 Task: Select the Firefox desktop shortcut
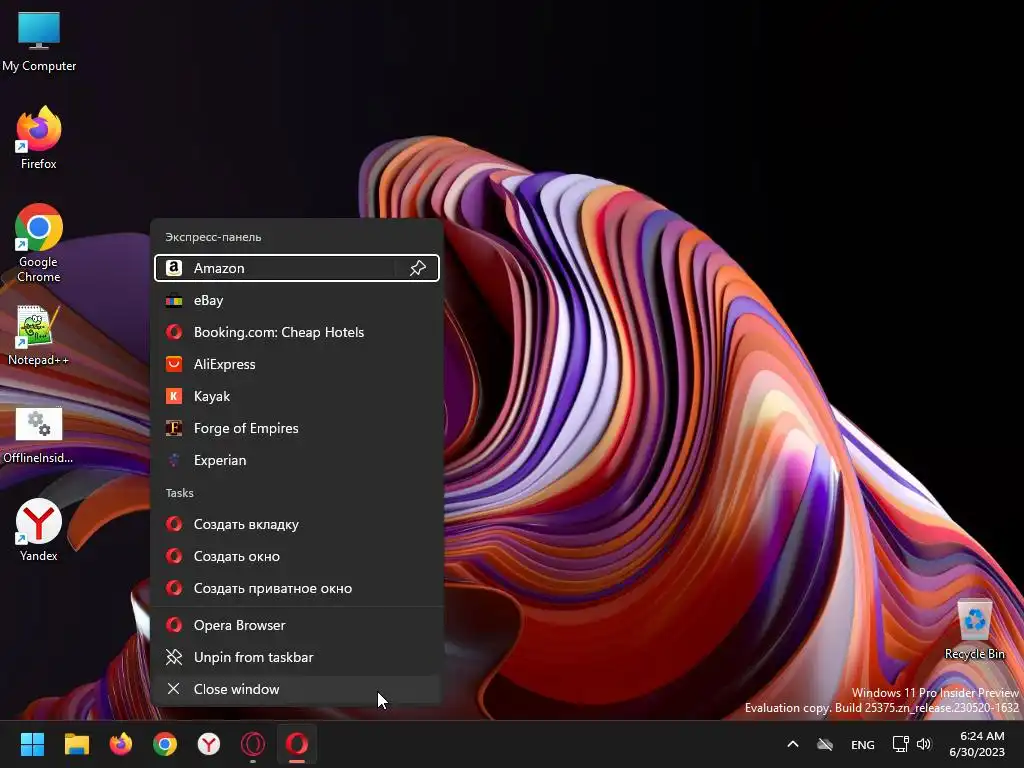click(x=39, y=138)
